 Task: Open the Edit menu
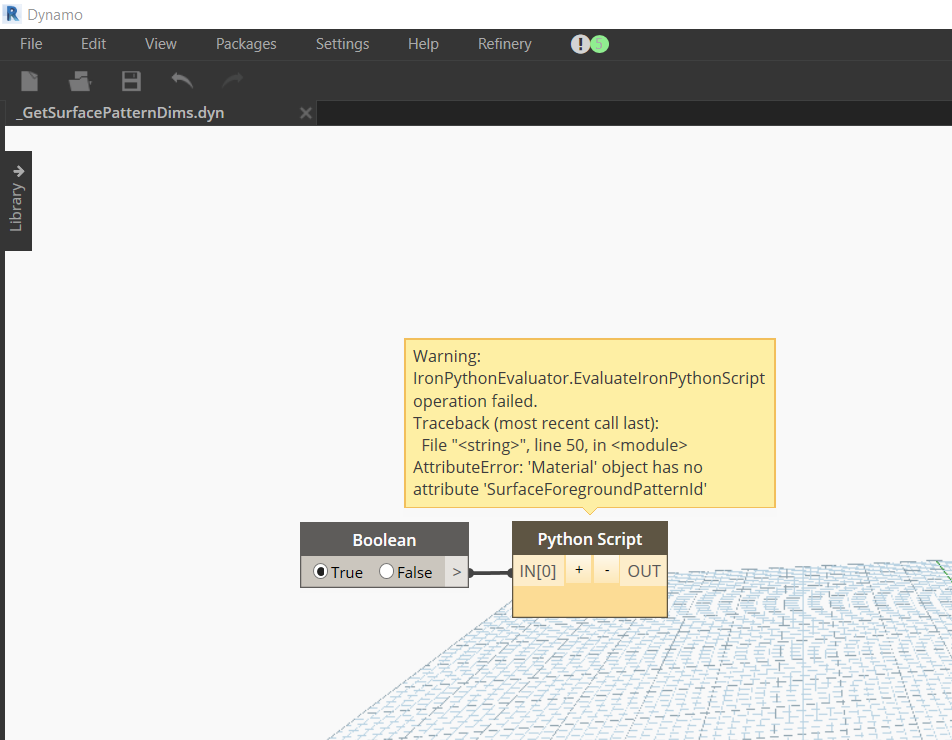pos(94,44)
